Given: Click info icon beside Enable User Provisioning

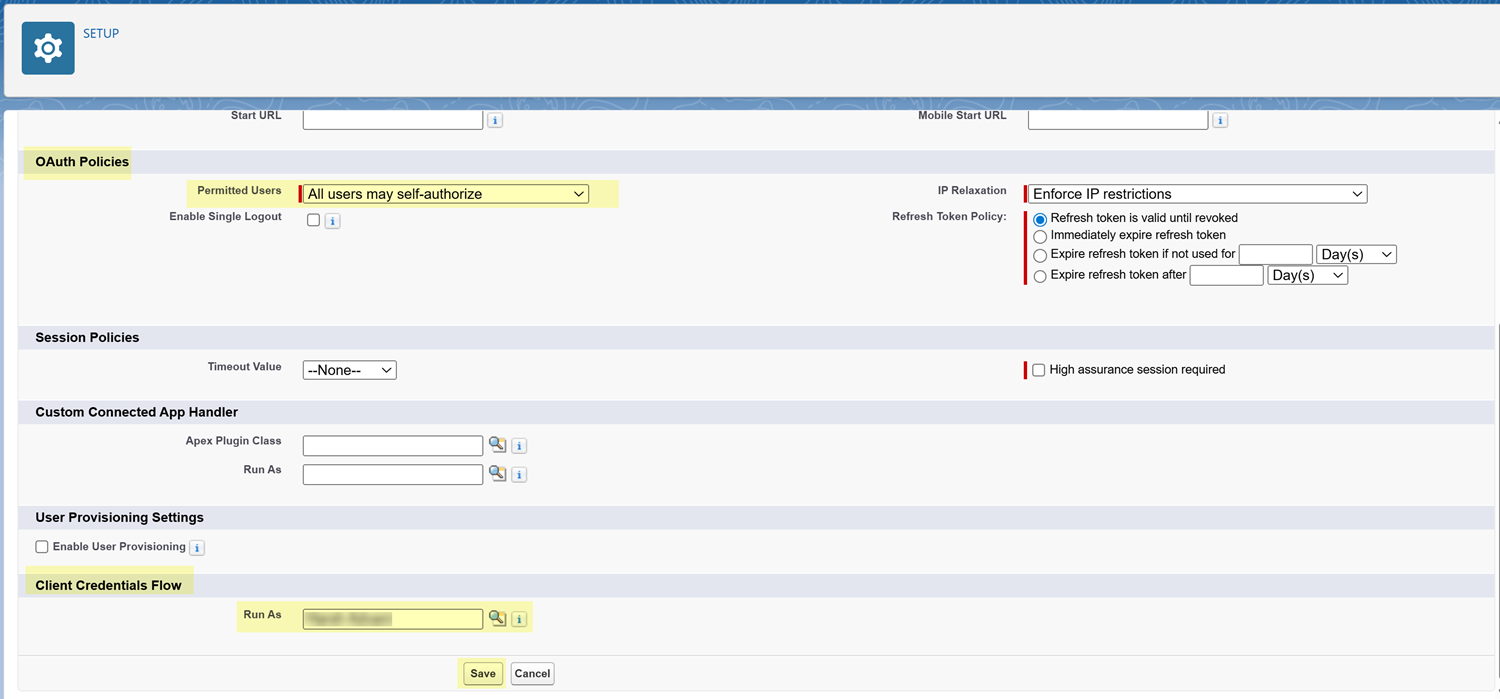Looking at the screenshot, I should coord(197,548).
